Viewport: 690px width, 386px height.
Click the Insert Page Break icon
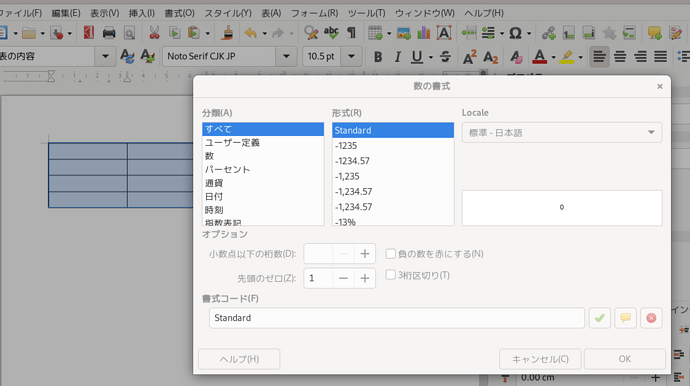[x=469, y=33]
